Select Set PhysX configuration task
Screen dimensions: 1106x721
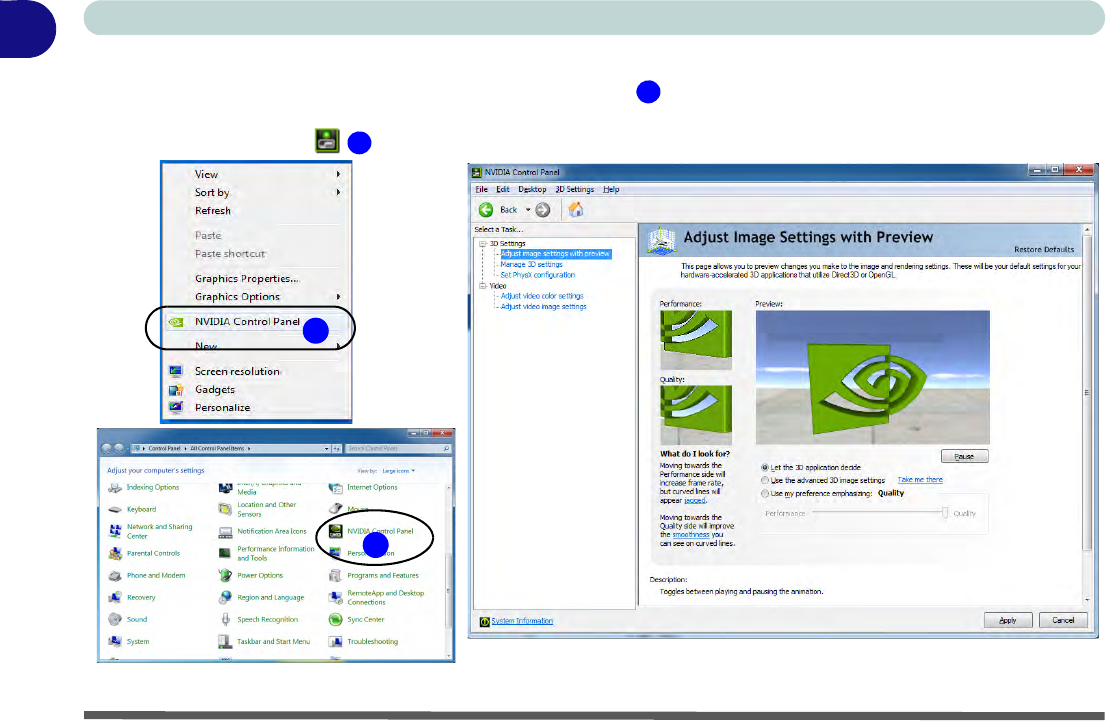[x=537, y=274]
